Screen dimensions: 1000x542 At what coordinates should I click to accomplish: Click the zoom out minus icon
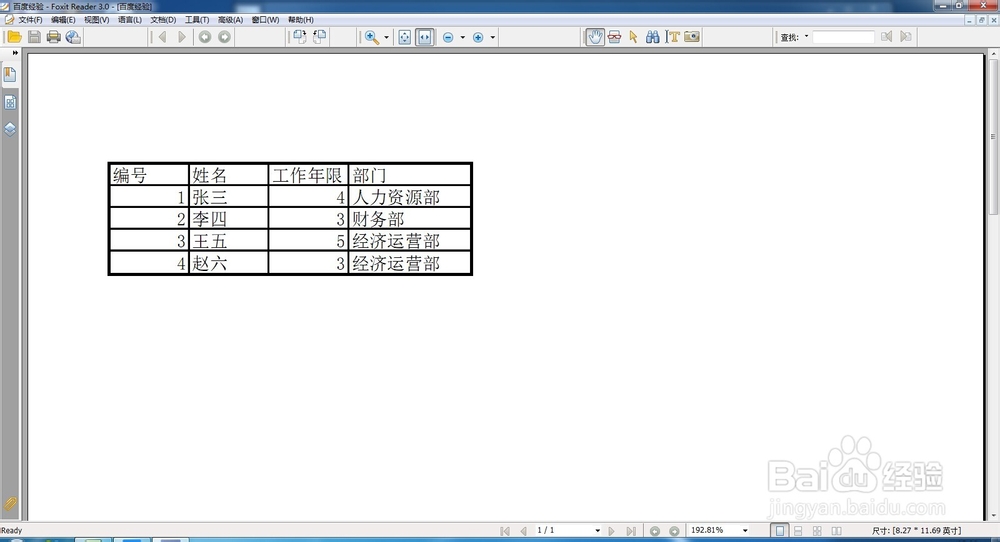pos(448,38)
